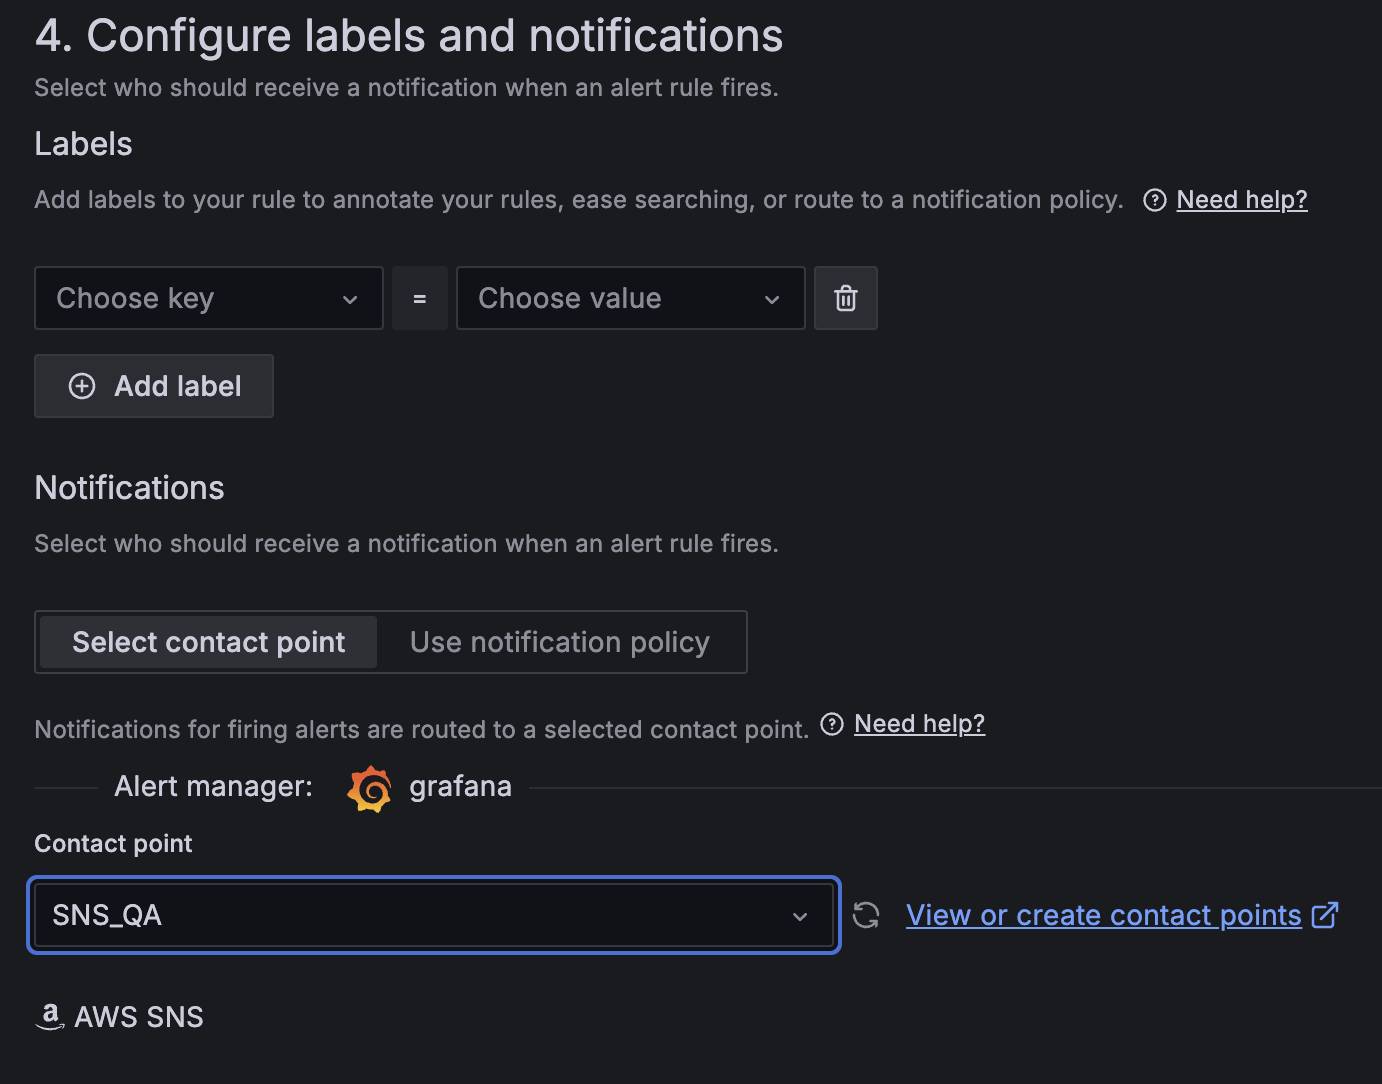Screen dimensions: 1382x1084
Task: Click the external link icon after contact points link
Action: (x=1326, y=913)
